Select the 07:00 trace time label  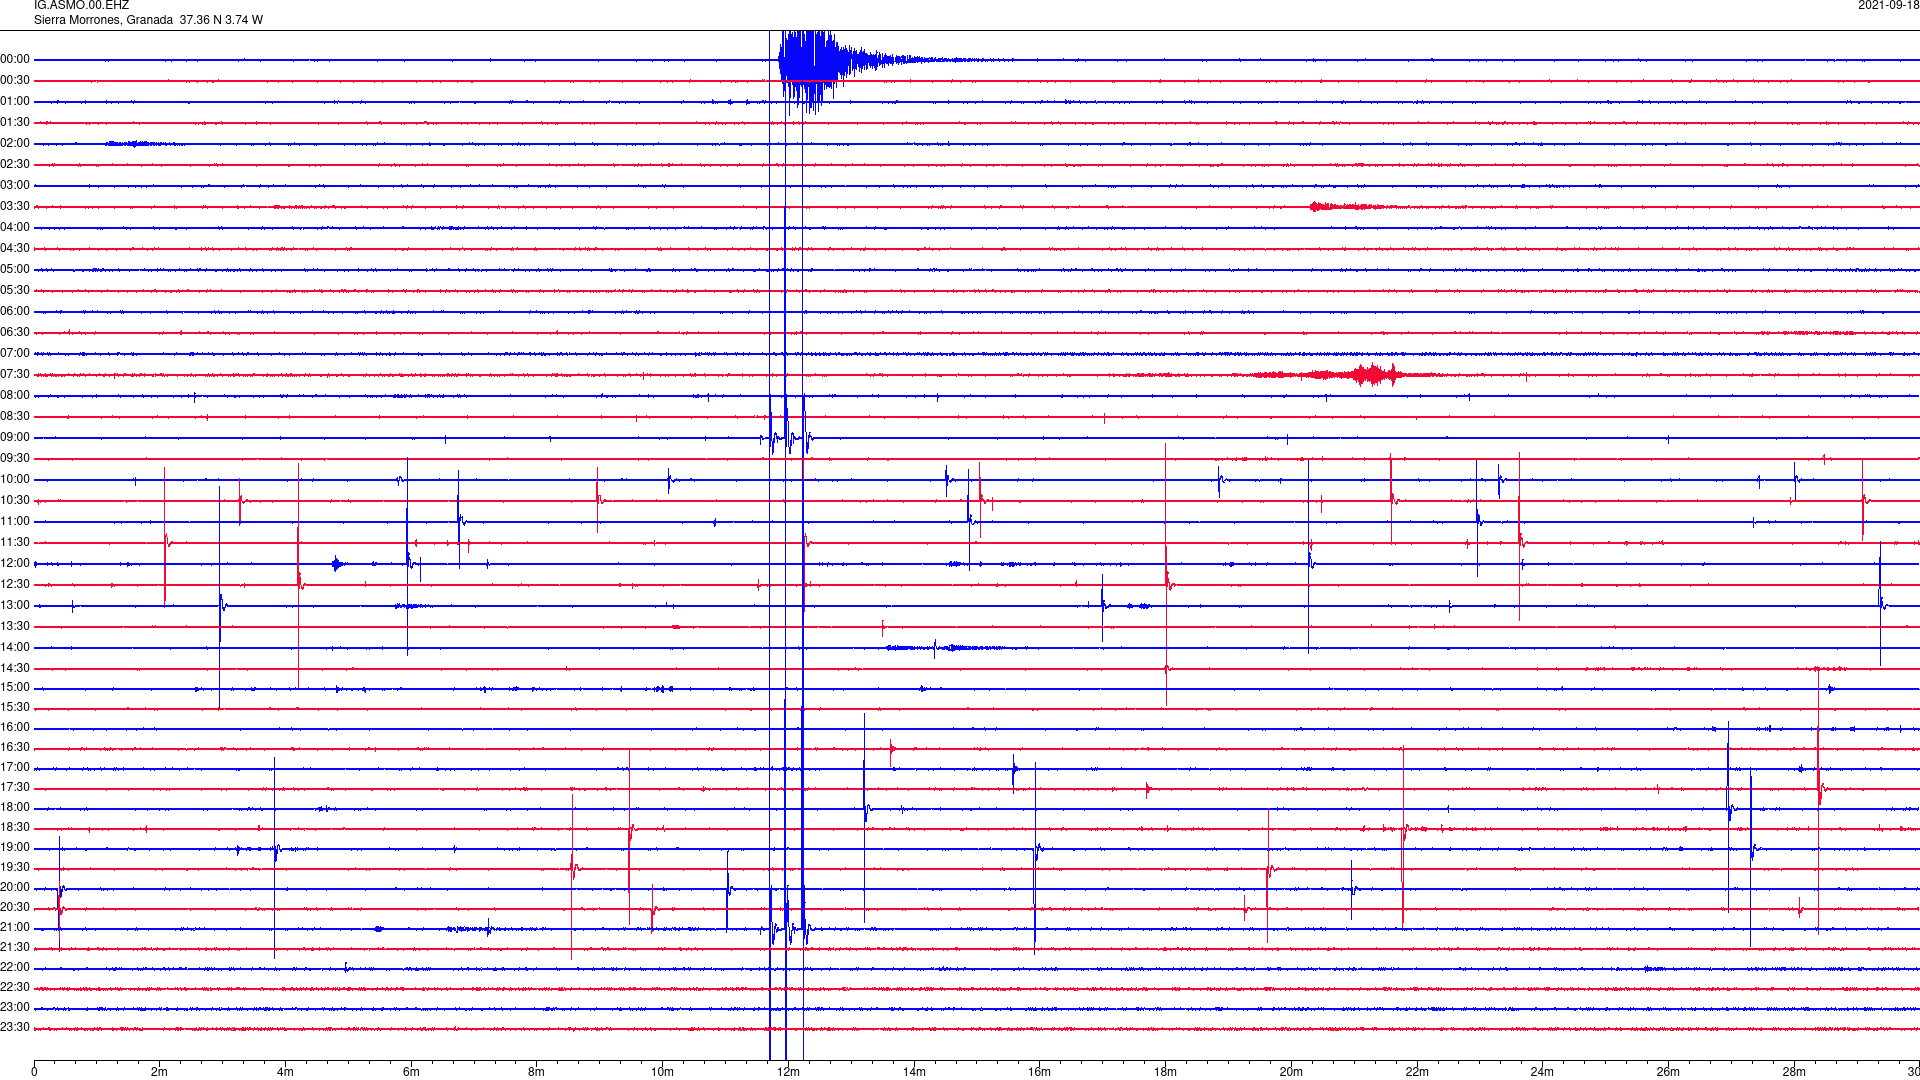pyautogui.click(x=15, y=354)
